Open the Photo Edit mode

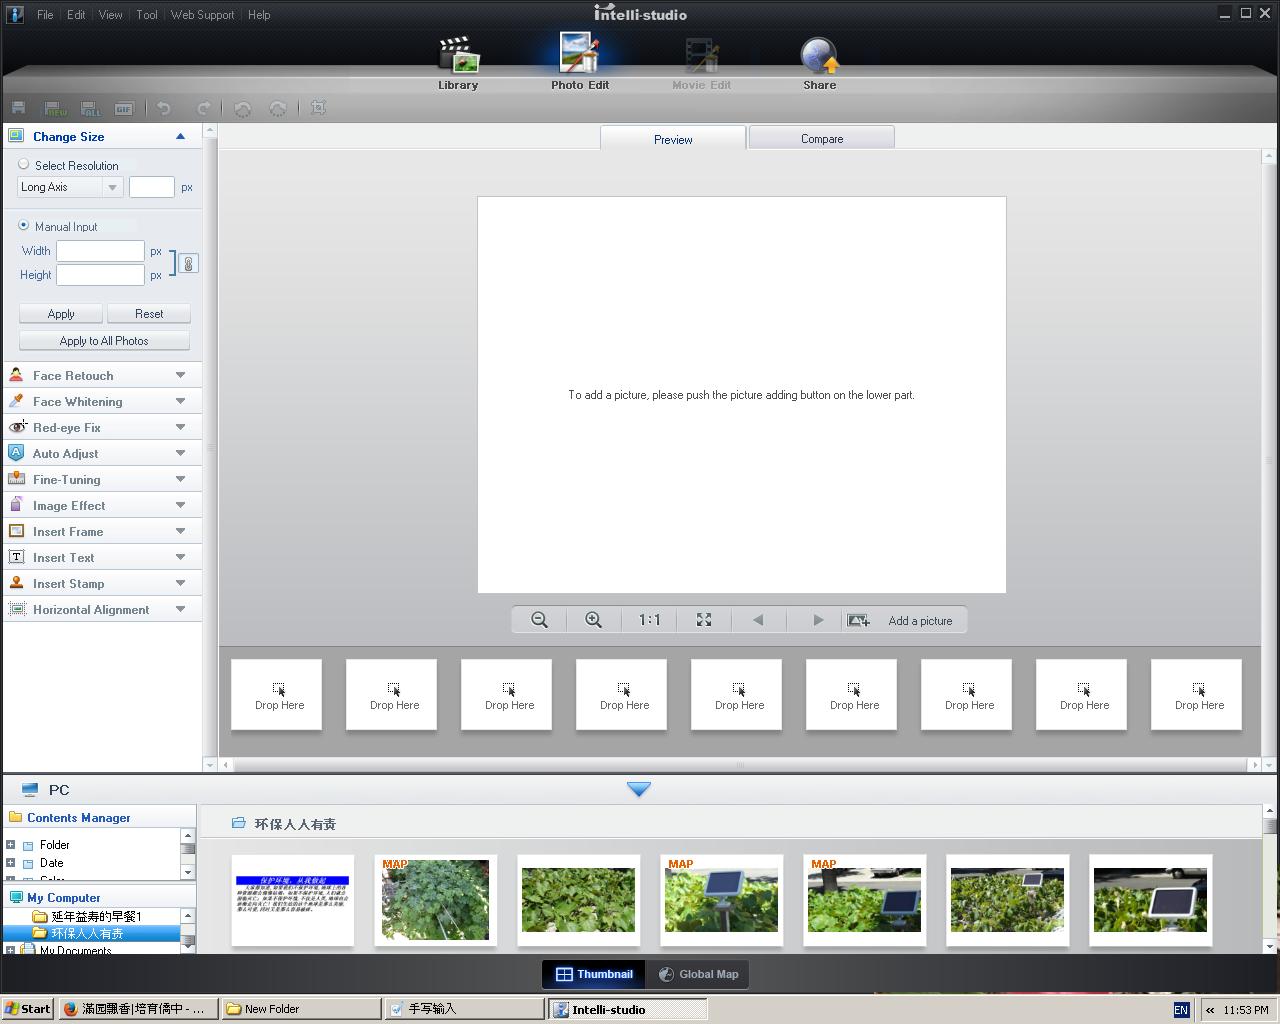(580, 63)
